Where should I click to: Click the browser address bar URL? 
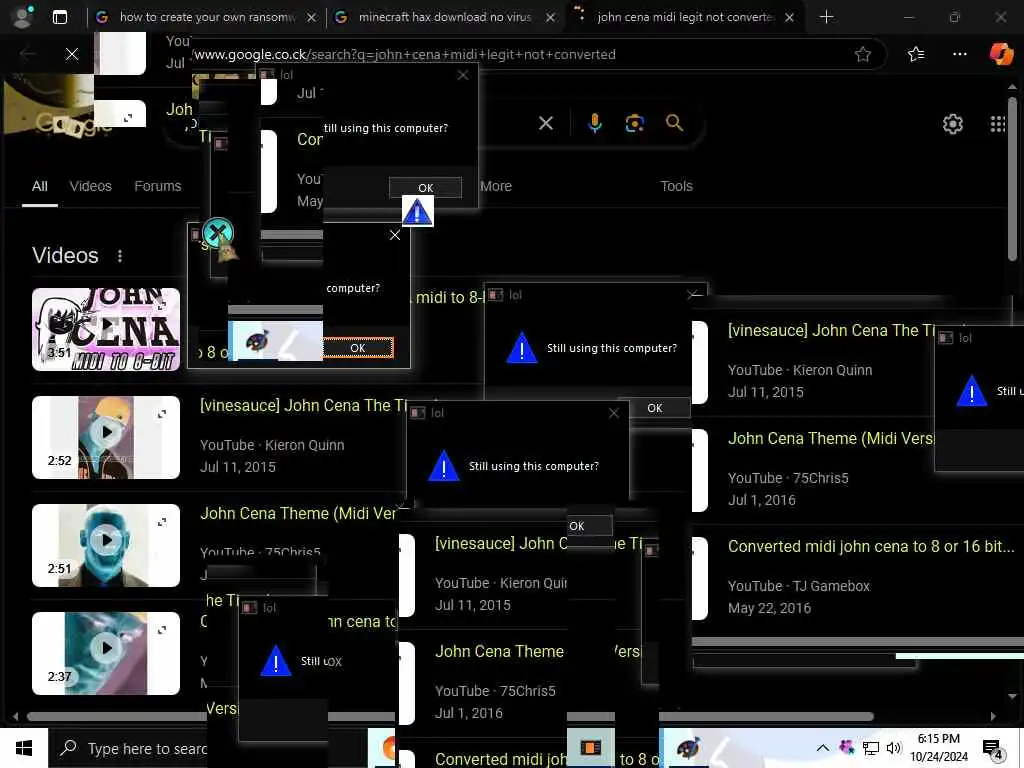(x=405, y=54)
